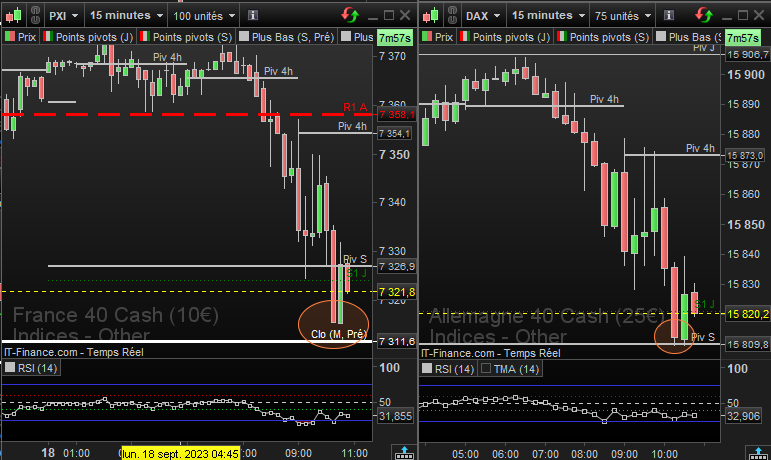The image size is (771, 460).
Task: Open the info icon in PXI window
Action: point(253,15)
